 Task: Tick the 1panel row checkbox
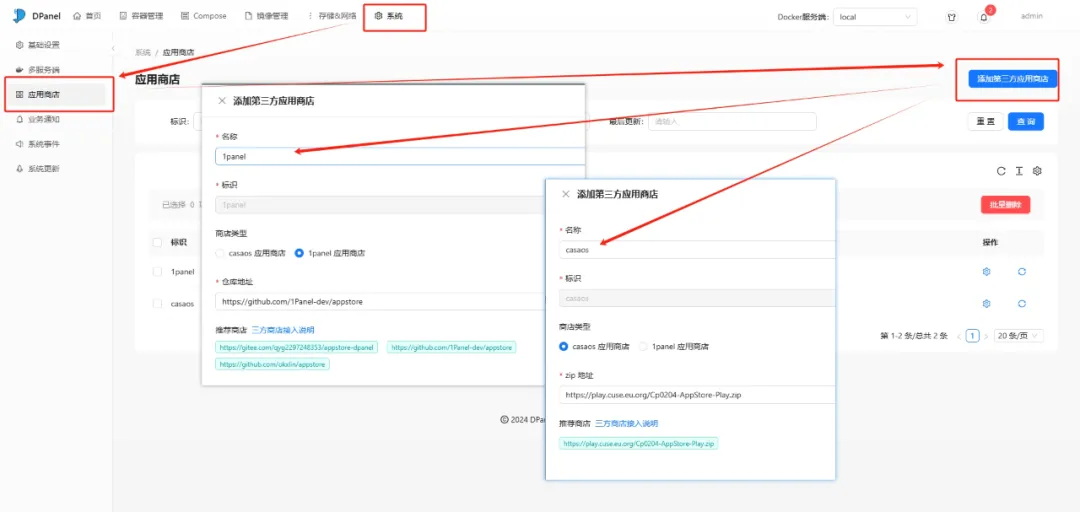(157, 272)
